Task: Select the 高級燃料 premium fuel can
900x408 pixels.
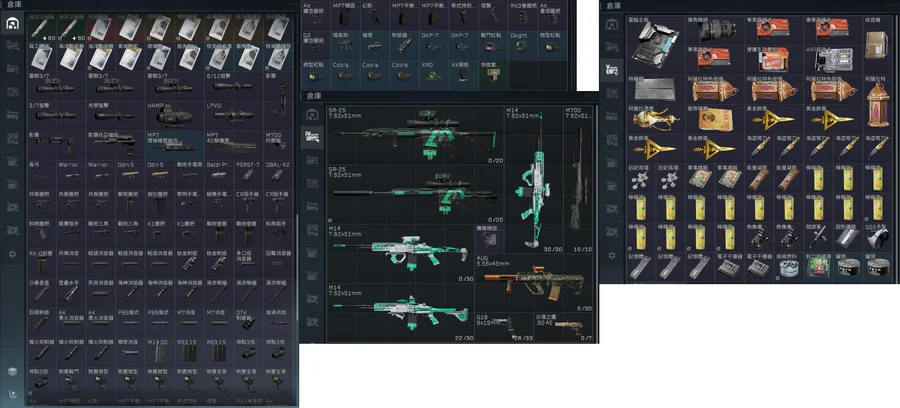Action: click(x=790, y=267)
